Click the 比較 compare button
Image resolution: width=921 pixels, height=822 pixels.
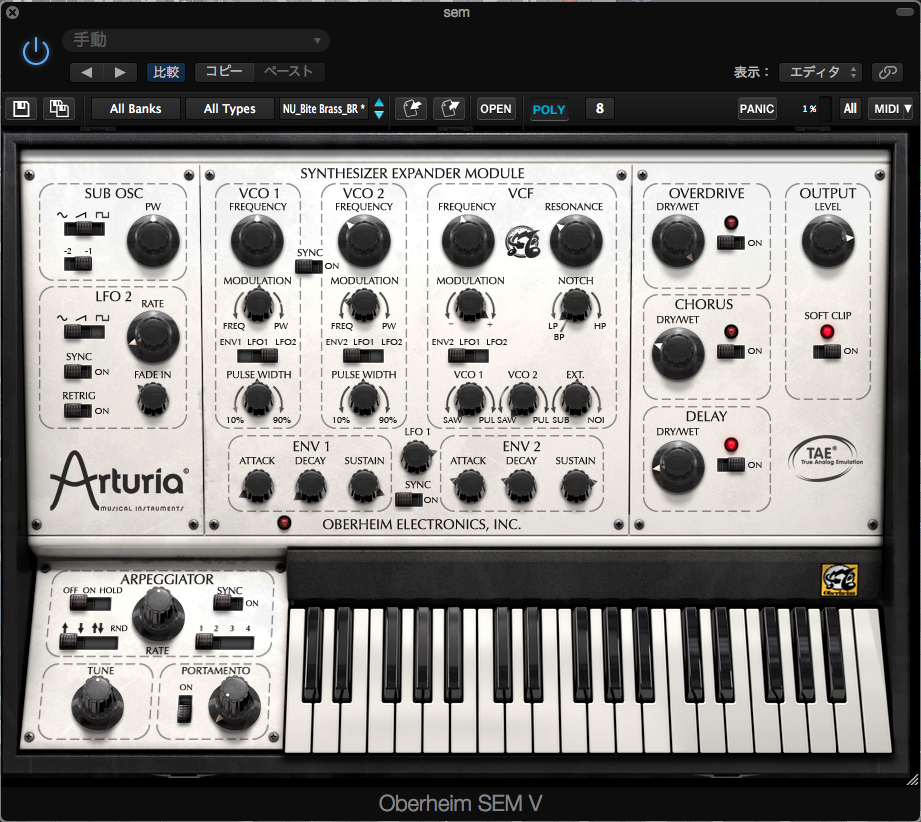(166, 72)
